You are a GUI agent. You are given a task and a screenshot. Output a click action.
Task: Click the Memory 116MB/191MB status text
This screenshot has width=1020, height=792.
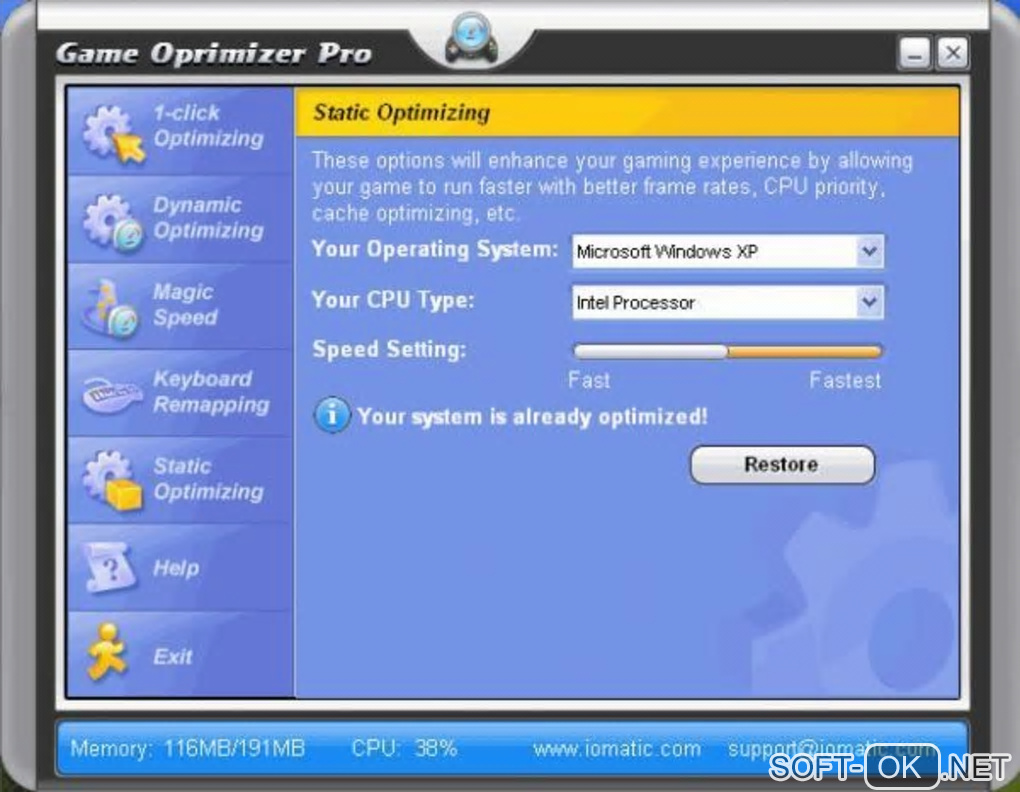(x=187, y=748)
